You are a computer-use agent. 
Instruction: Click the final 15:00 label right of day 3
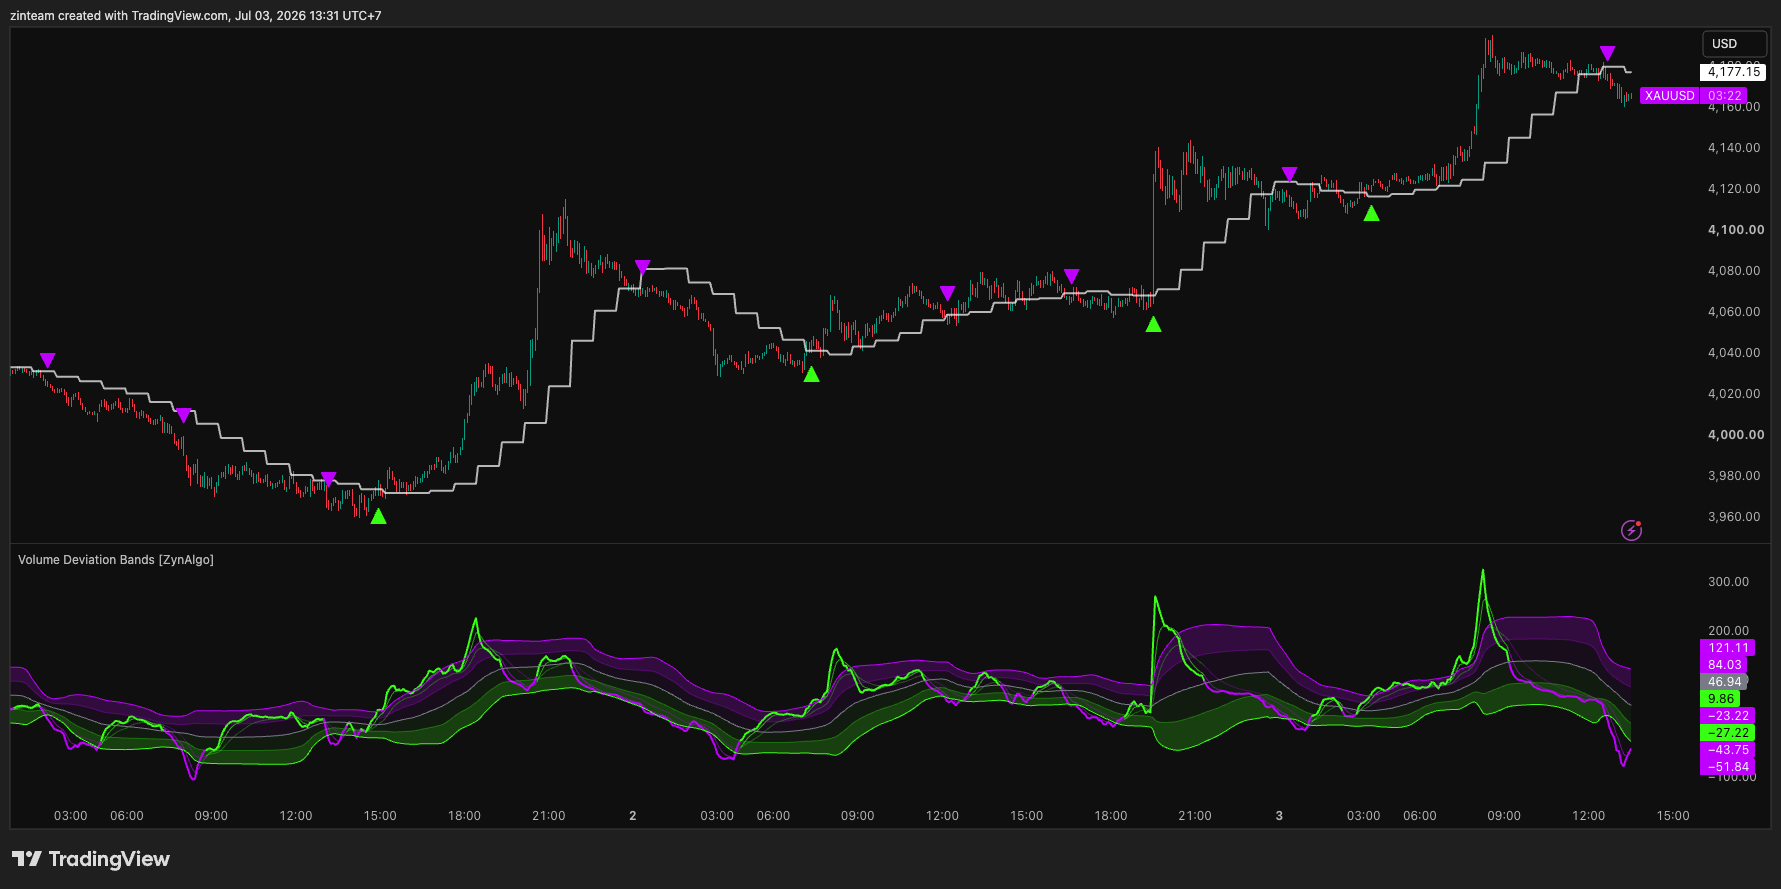pos(1673,816)
